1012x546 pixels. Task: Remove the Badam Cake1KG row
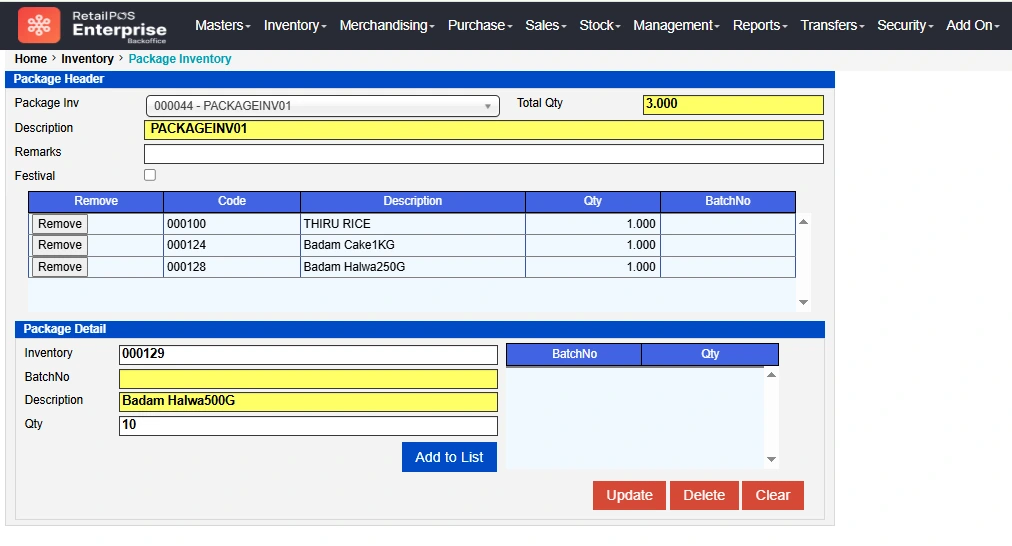click(60, 245)
